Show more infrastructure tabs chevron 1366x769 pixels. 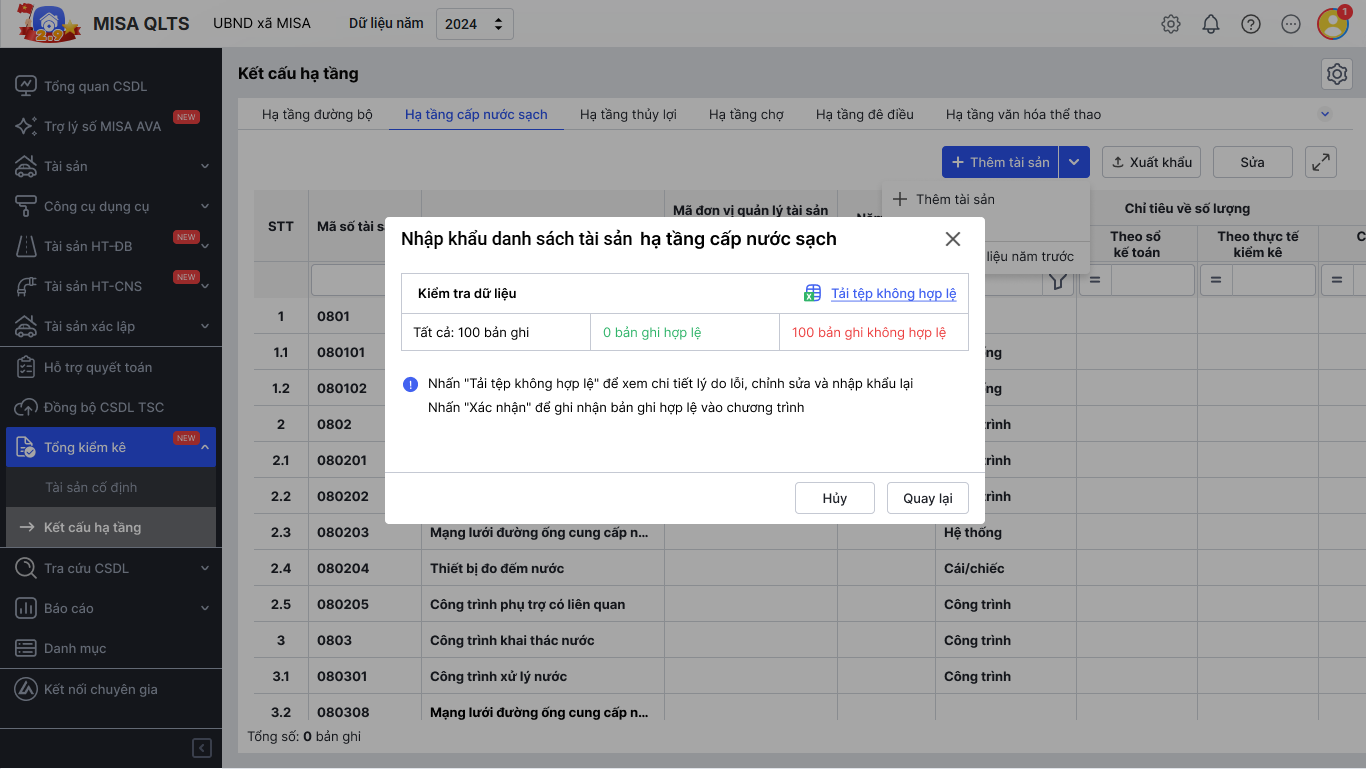(1325, 114)
